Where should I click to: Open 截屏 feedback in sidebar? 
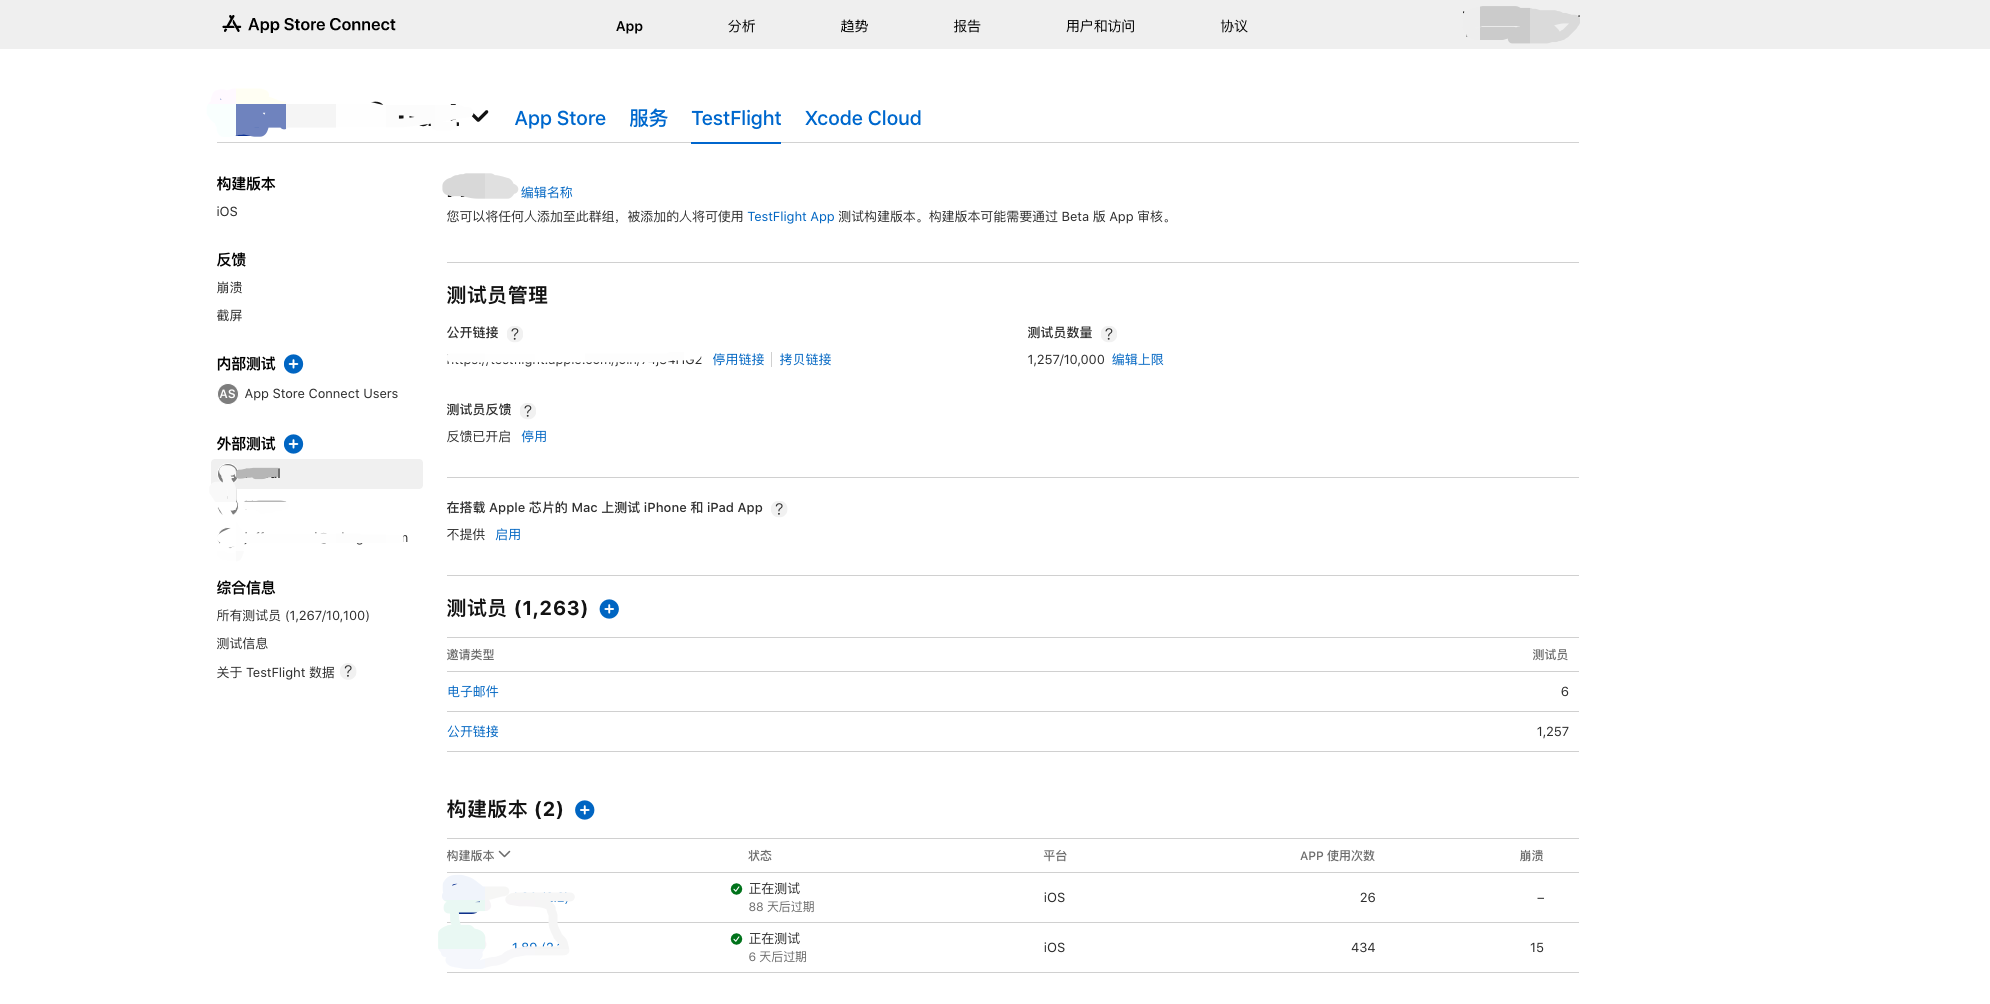(x=229, y=316)
